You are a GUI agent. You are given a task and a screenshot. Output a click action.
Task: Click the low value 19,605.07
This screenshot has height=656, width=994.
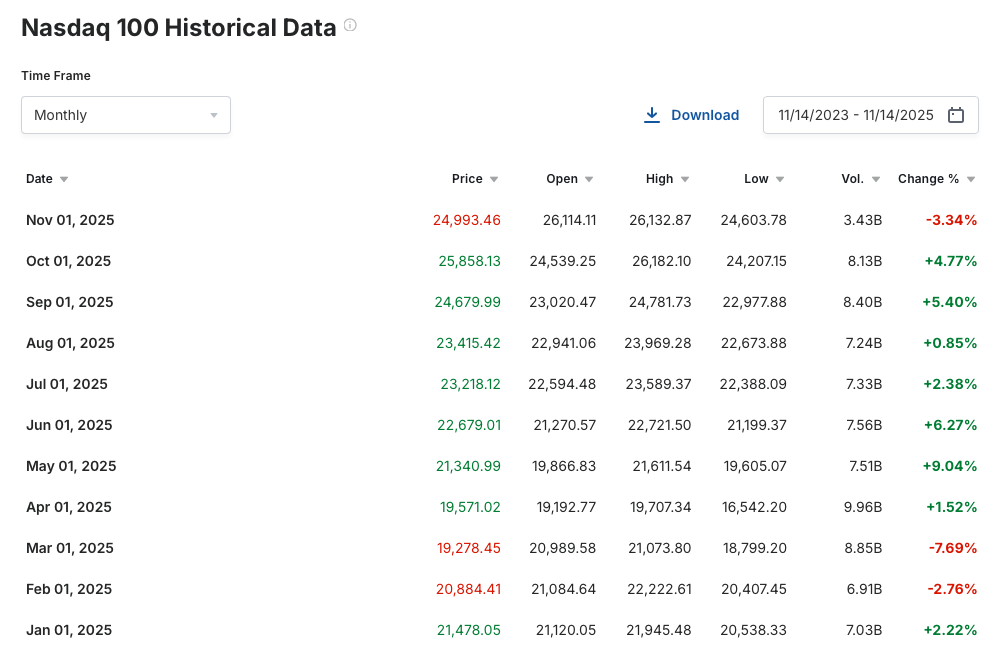coord(755,466)
